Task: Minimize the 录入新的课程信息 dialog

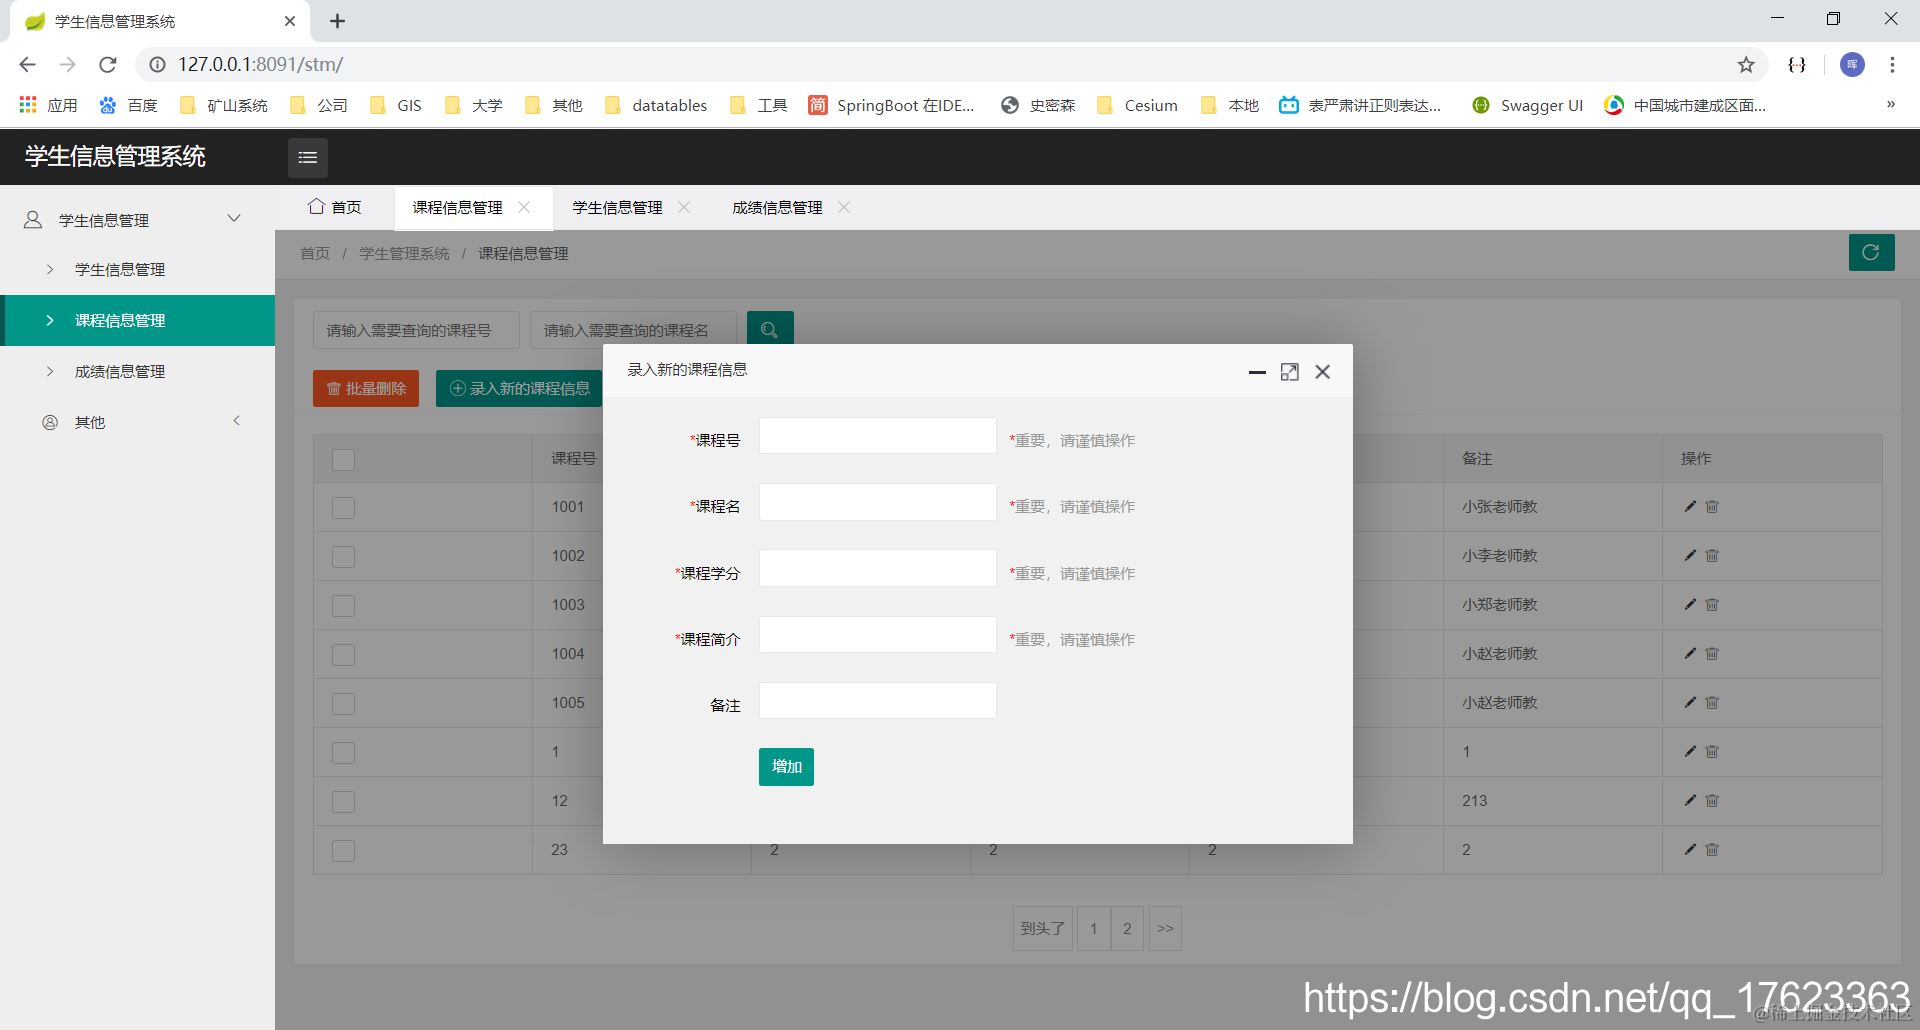Action: [1256, 371]
